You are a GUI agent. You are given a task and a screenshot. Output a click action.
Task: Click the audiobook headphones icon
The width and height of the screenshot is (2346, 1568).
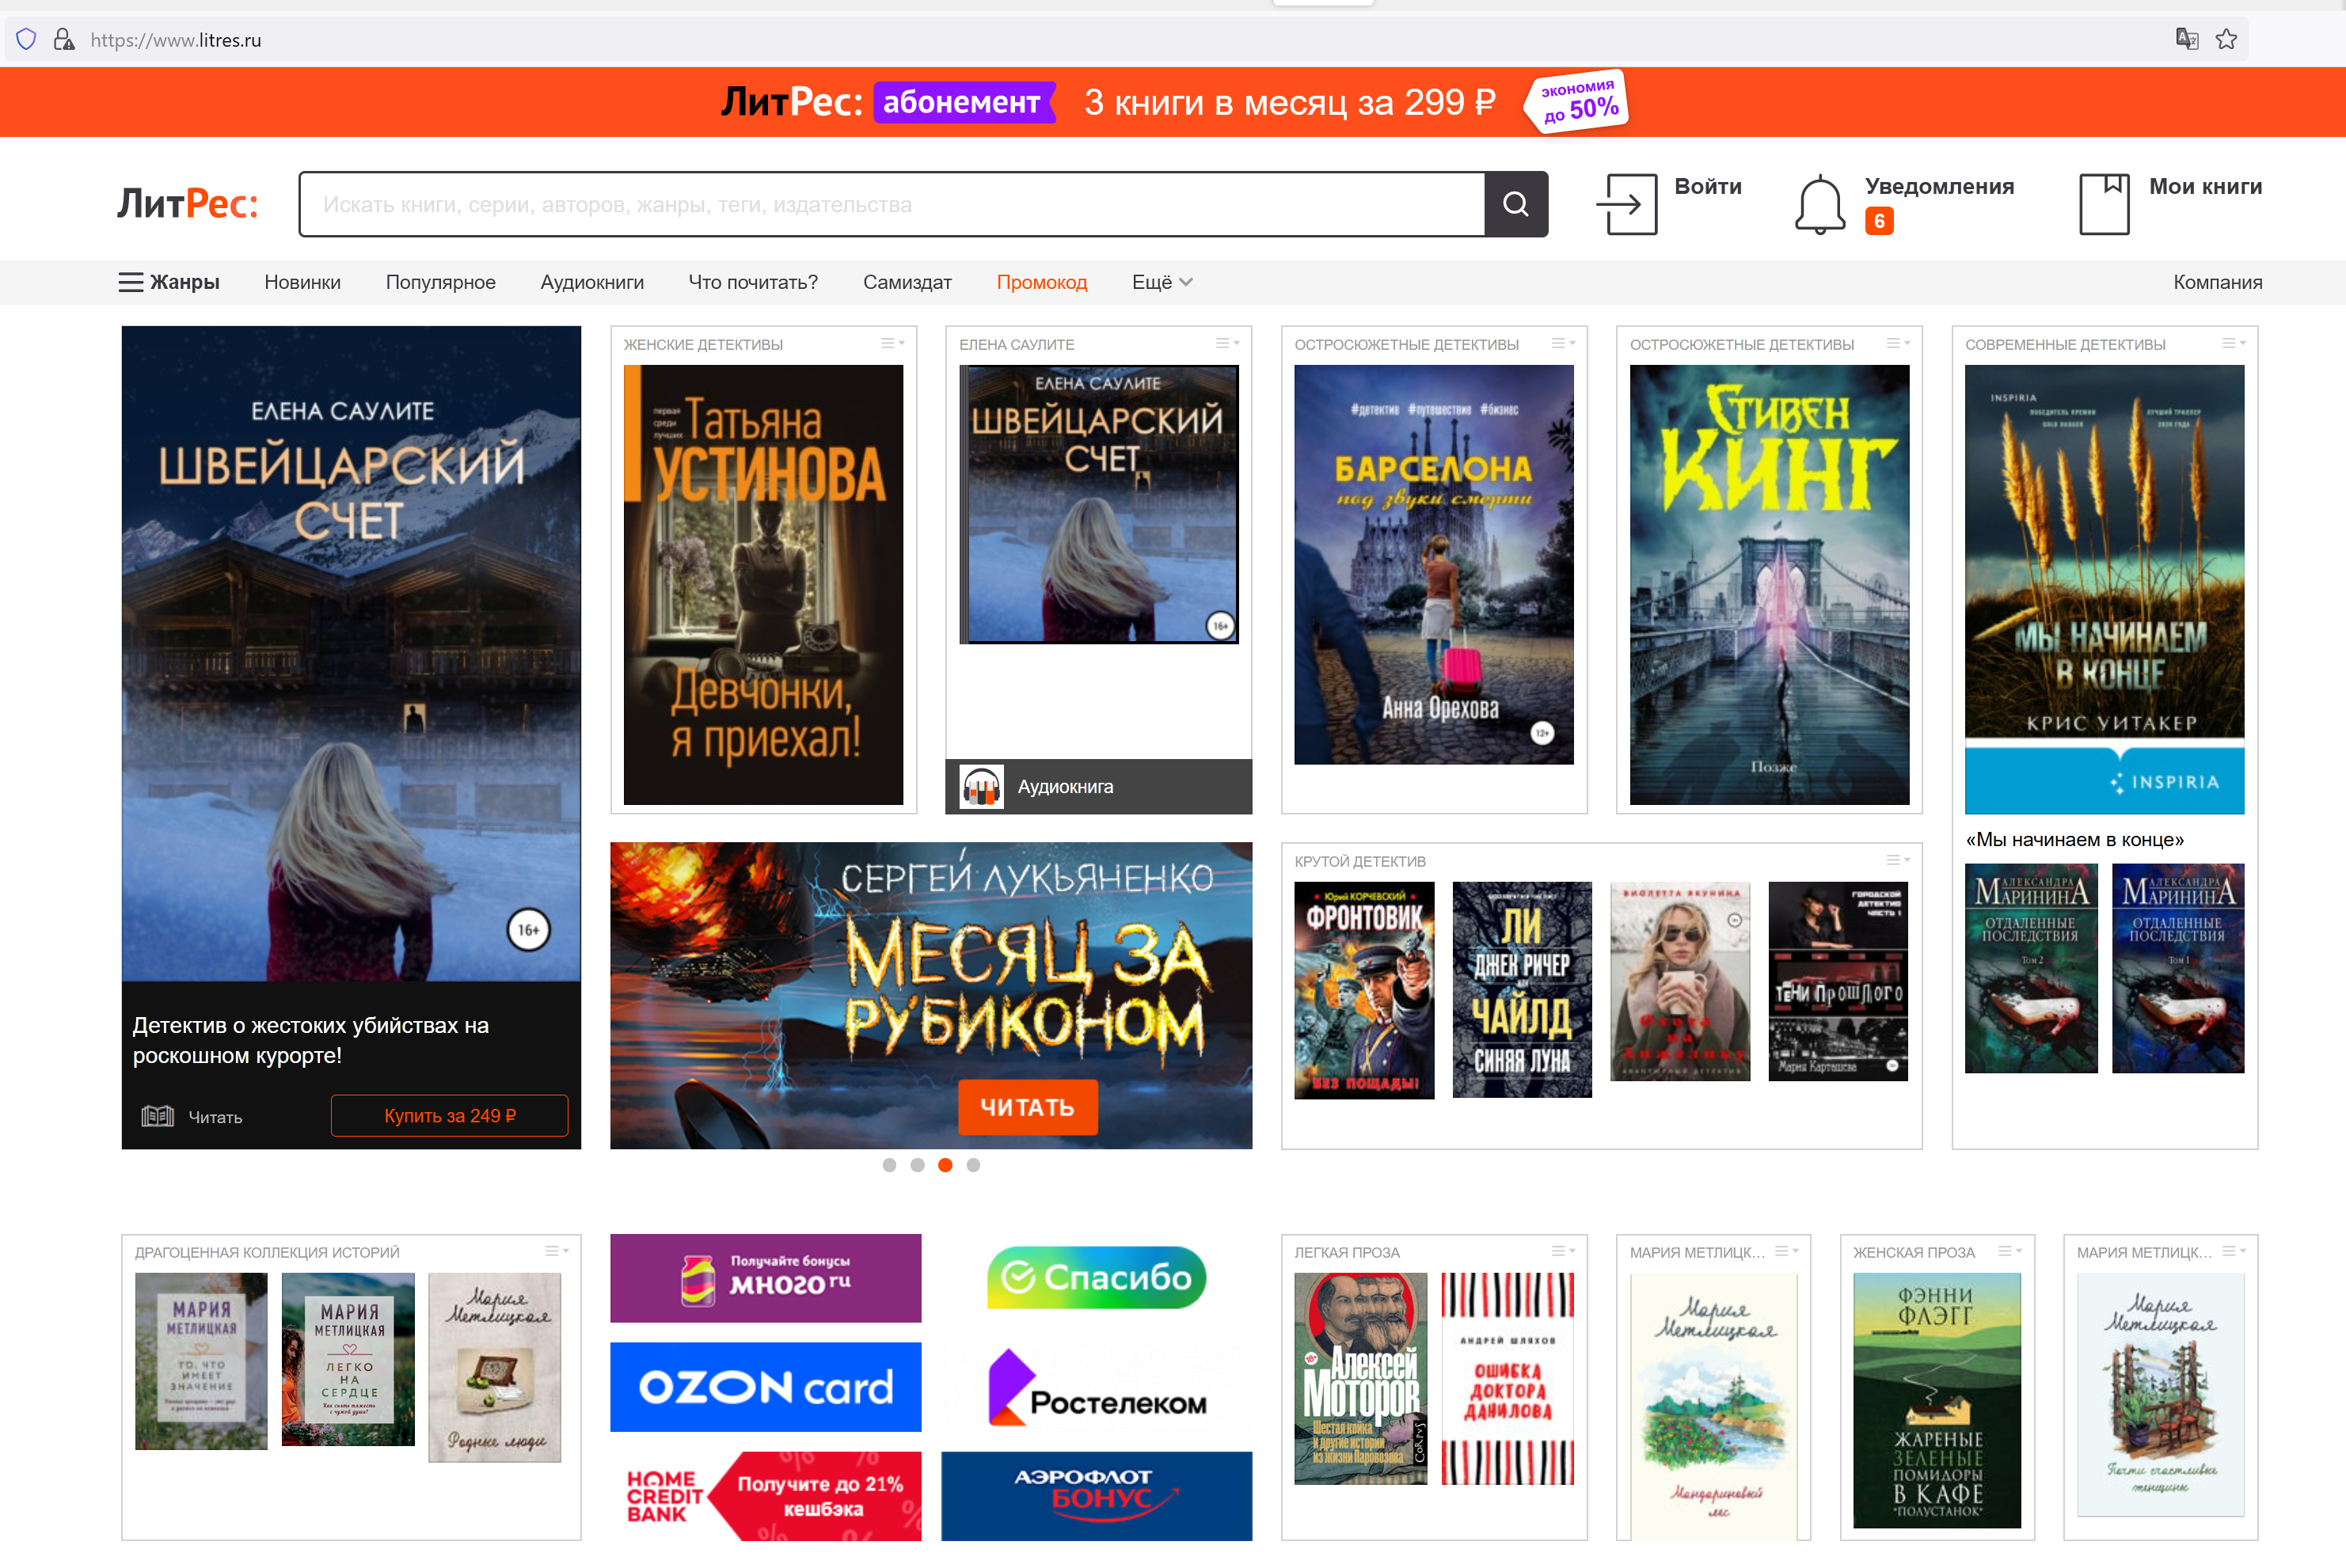981,787
